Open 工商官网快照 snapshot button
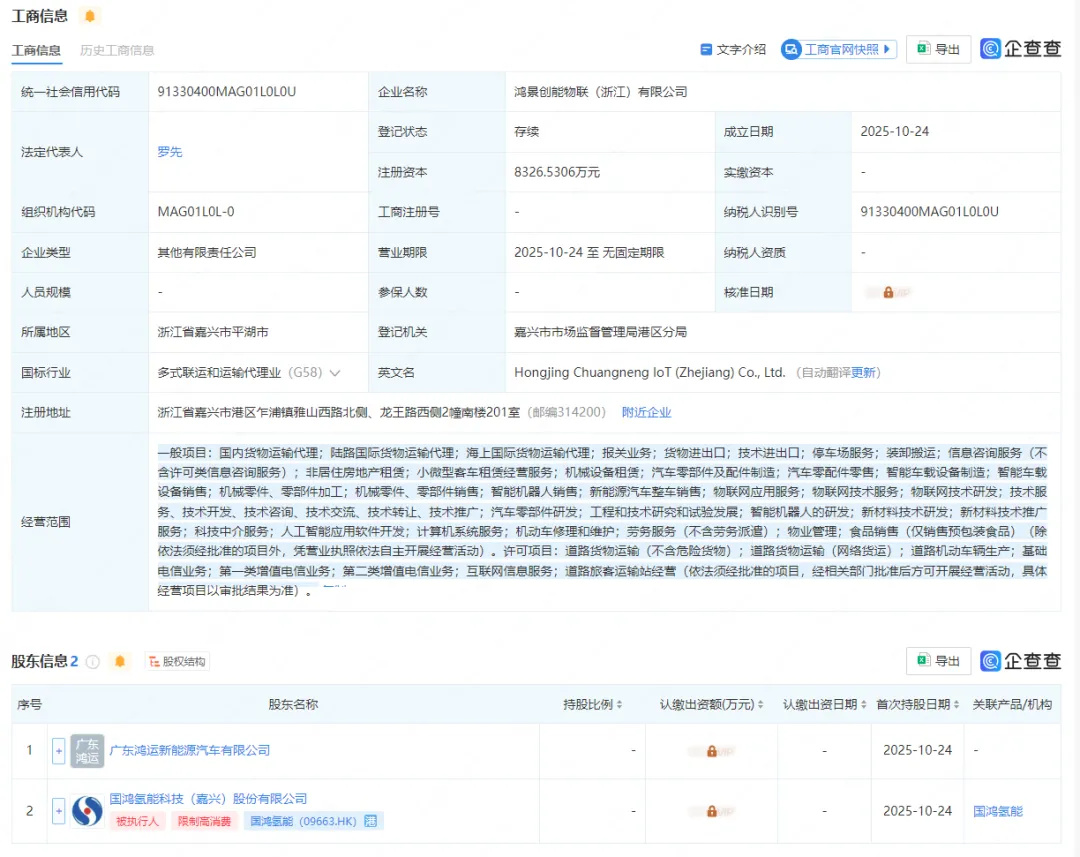Viewport: 1080px width, 857px height. click(x=839, y=49)
